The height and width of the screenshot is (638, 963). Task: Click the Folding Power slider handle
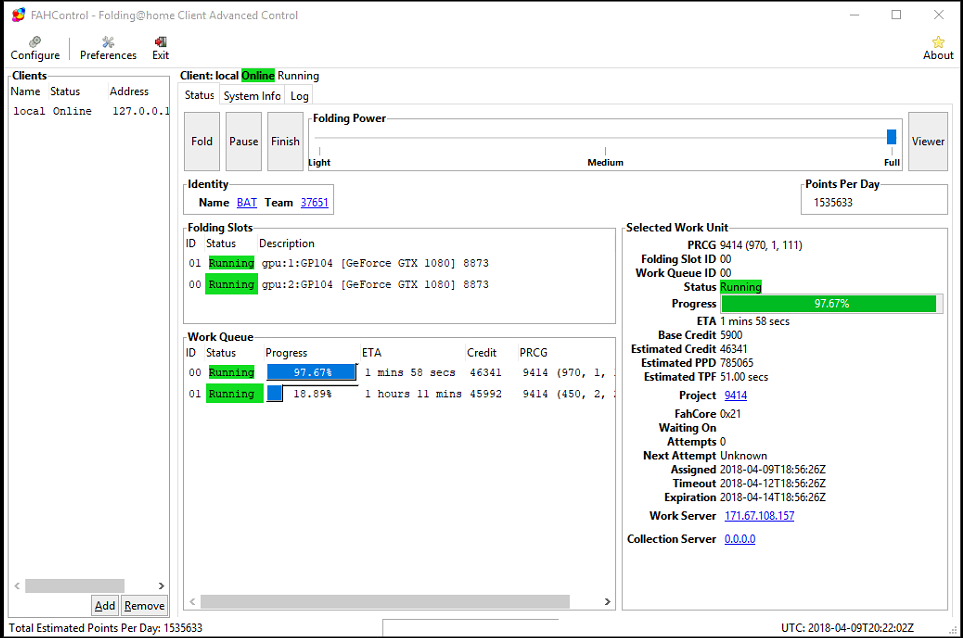891,137
